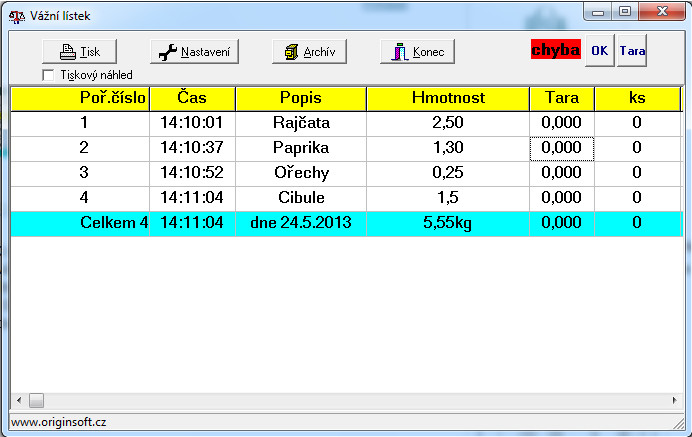This screenshot has height=437, width=692.
Task: Select the Paprika description cell
Action: (x=301, y=148)
